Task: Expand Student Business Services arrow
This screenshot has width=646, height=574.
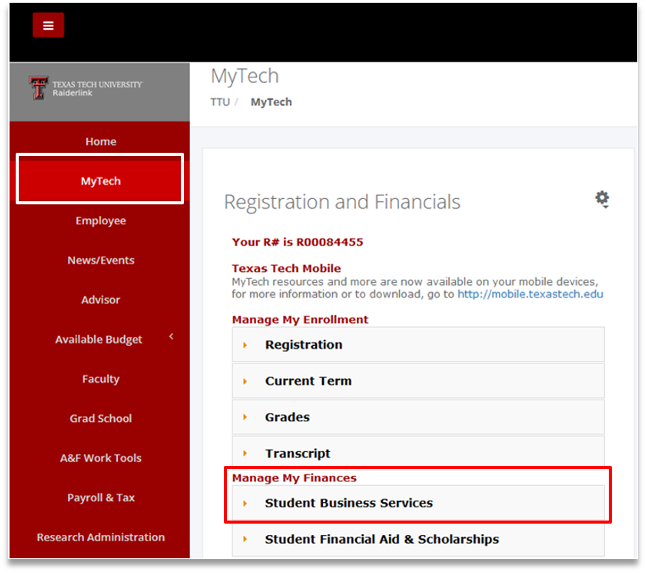Action: tap(245, 504)
